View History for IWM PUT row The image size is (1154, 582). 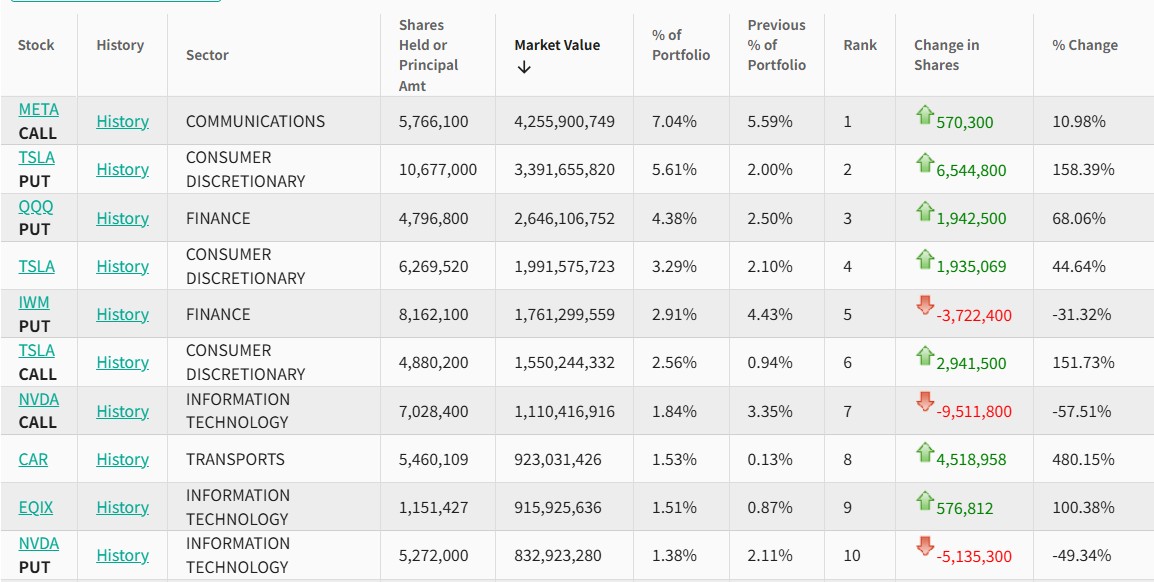[x=122, y=314]
